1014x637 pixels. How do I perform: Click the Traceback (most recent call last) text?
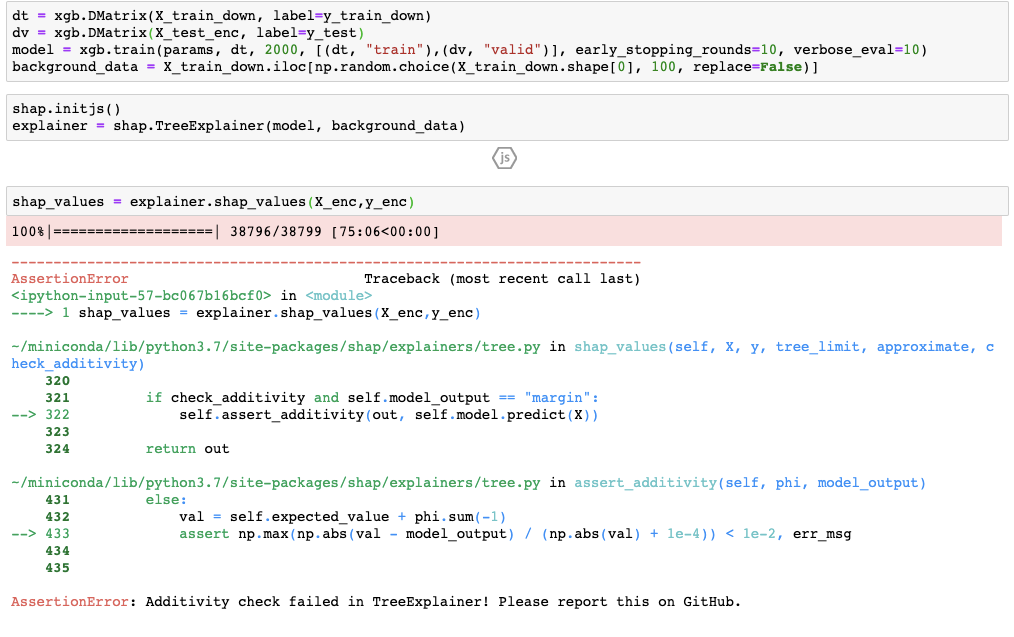click(x=504, y=278)
